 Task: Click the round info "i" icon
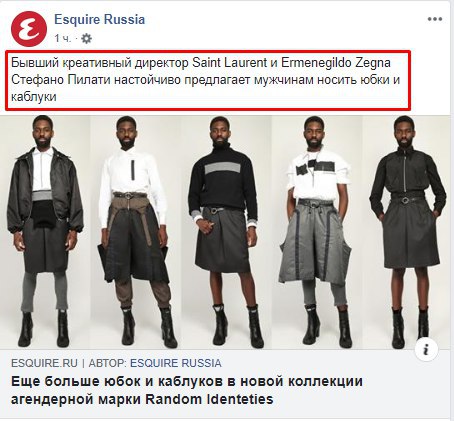[x=426, y=350]
